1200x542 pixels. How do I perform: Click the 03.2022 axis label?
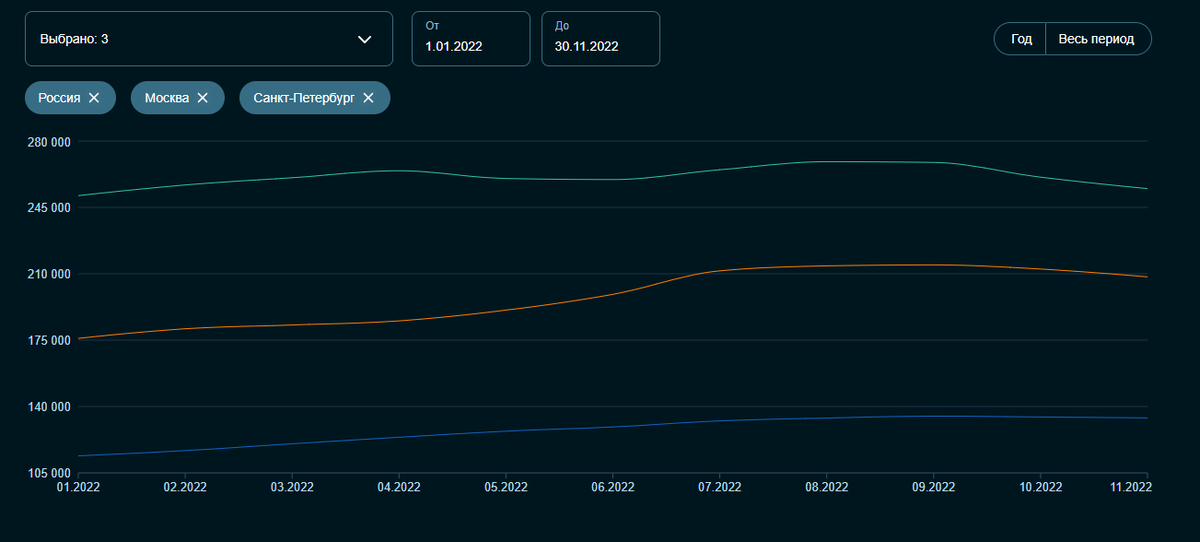coord(292,487)
